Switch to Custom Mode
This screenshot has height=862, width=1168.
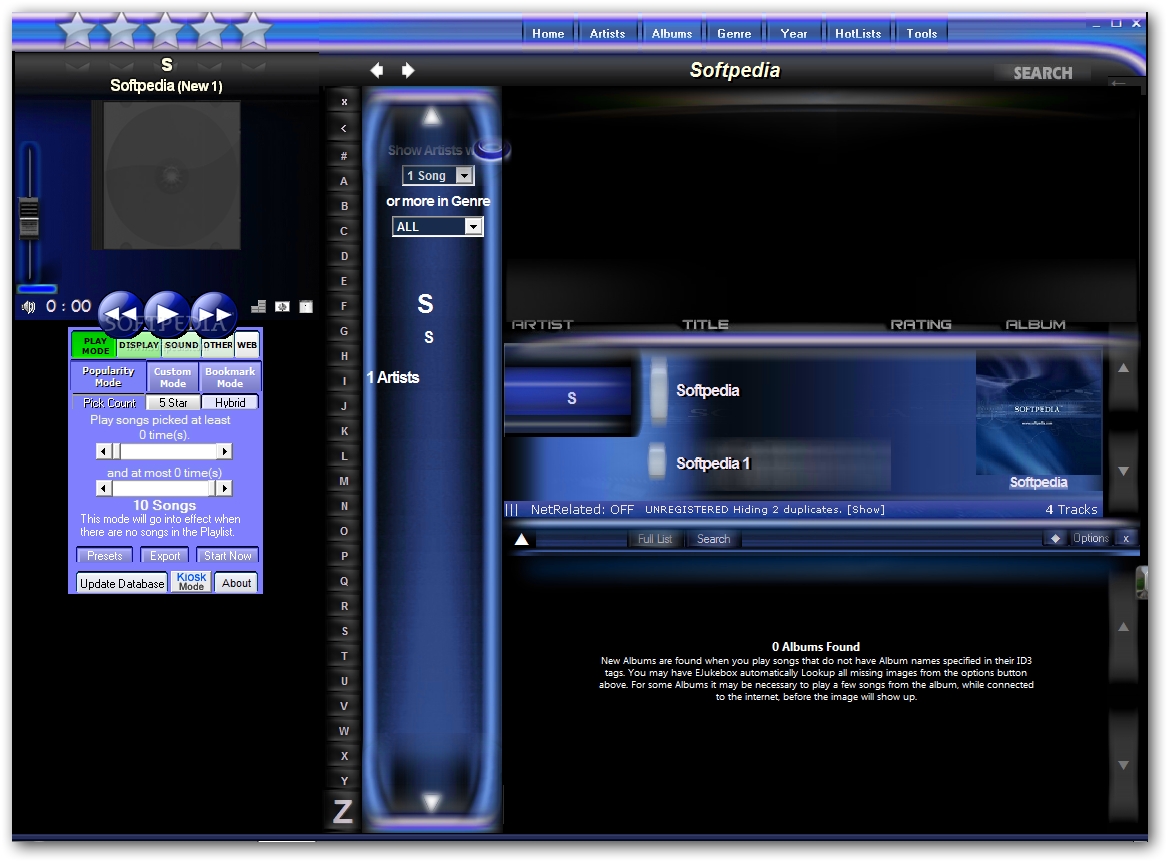[x=173, y=377]
